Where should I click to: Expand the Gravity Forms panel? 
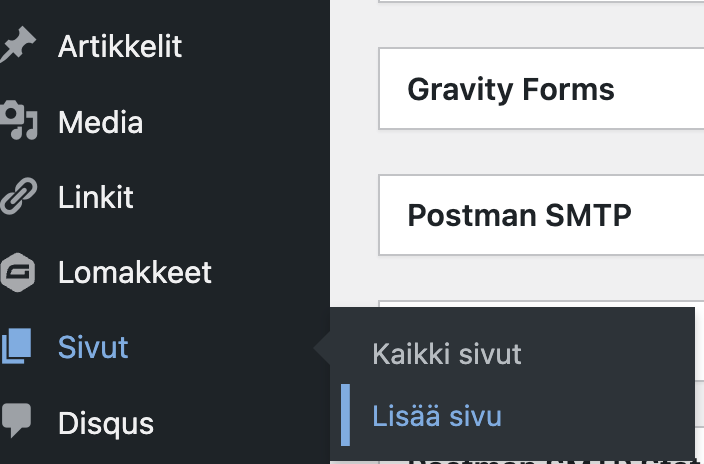(540, 90)
